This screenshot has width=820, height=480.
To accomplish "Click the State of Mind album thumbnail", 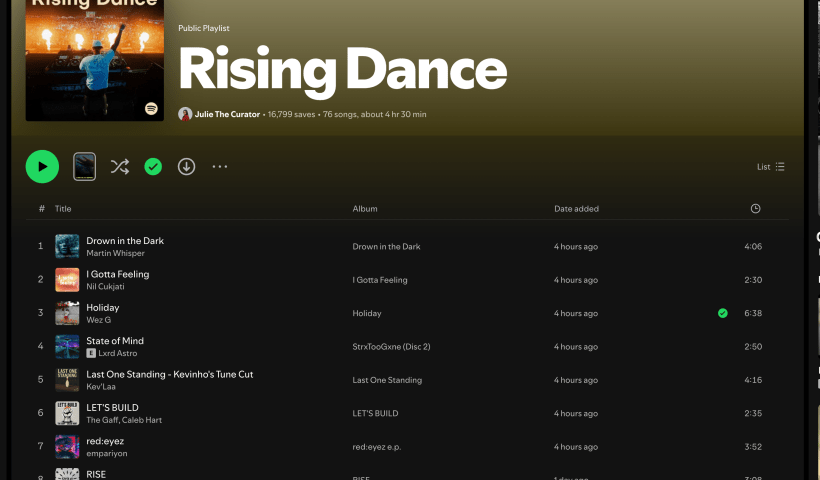I will tap(67, 346).
